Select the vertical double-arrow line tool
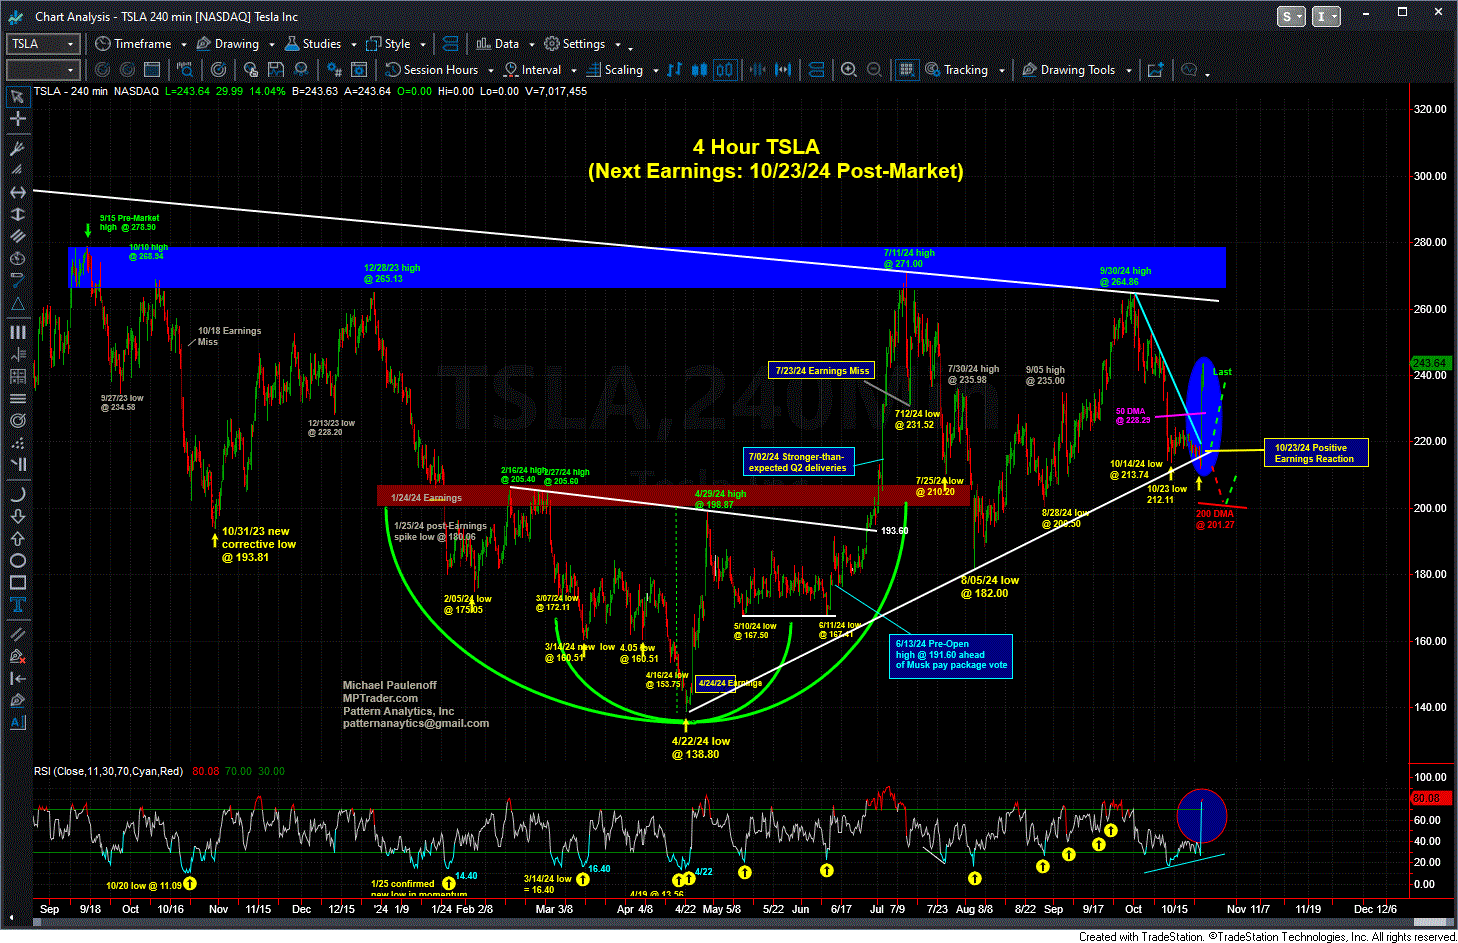Viewport: 1458px width, 943px height. (x=17, y=214)
